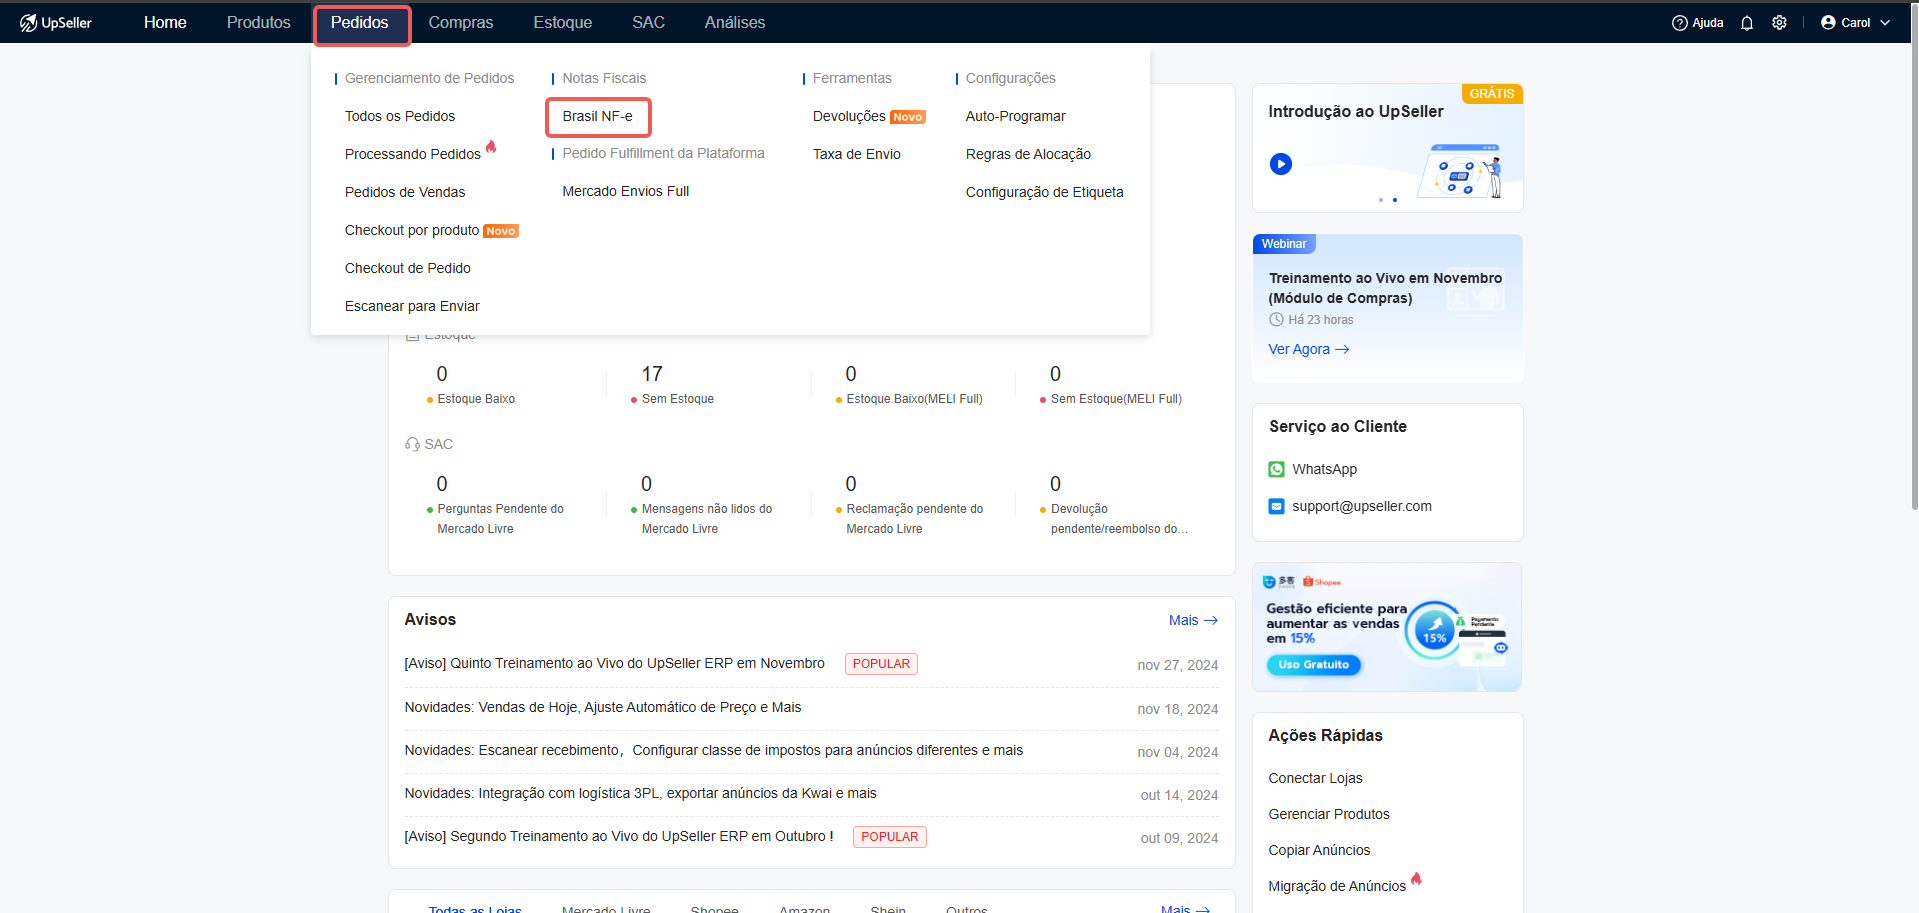The image size is (1919, 913).
Task: Select Checkout por produto
Action: click(412, 230)
